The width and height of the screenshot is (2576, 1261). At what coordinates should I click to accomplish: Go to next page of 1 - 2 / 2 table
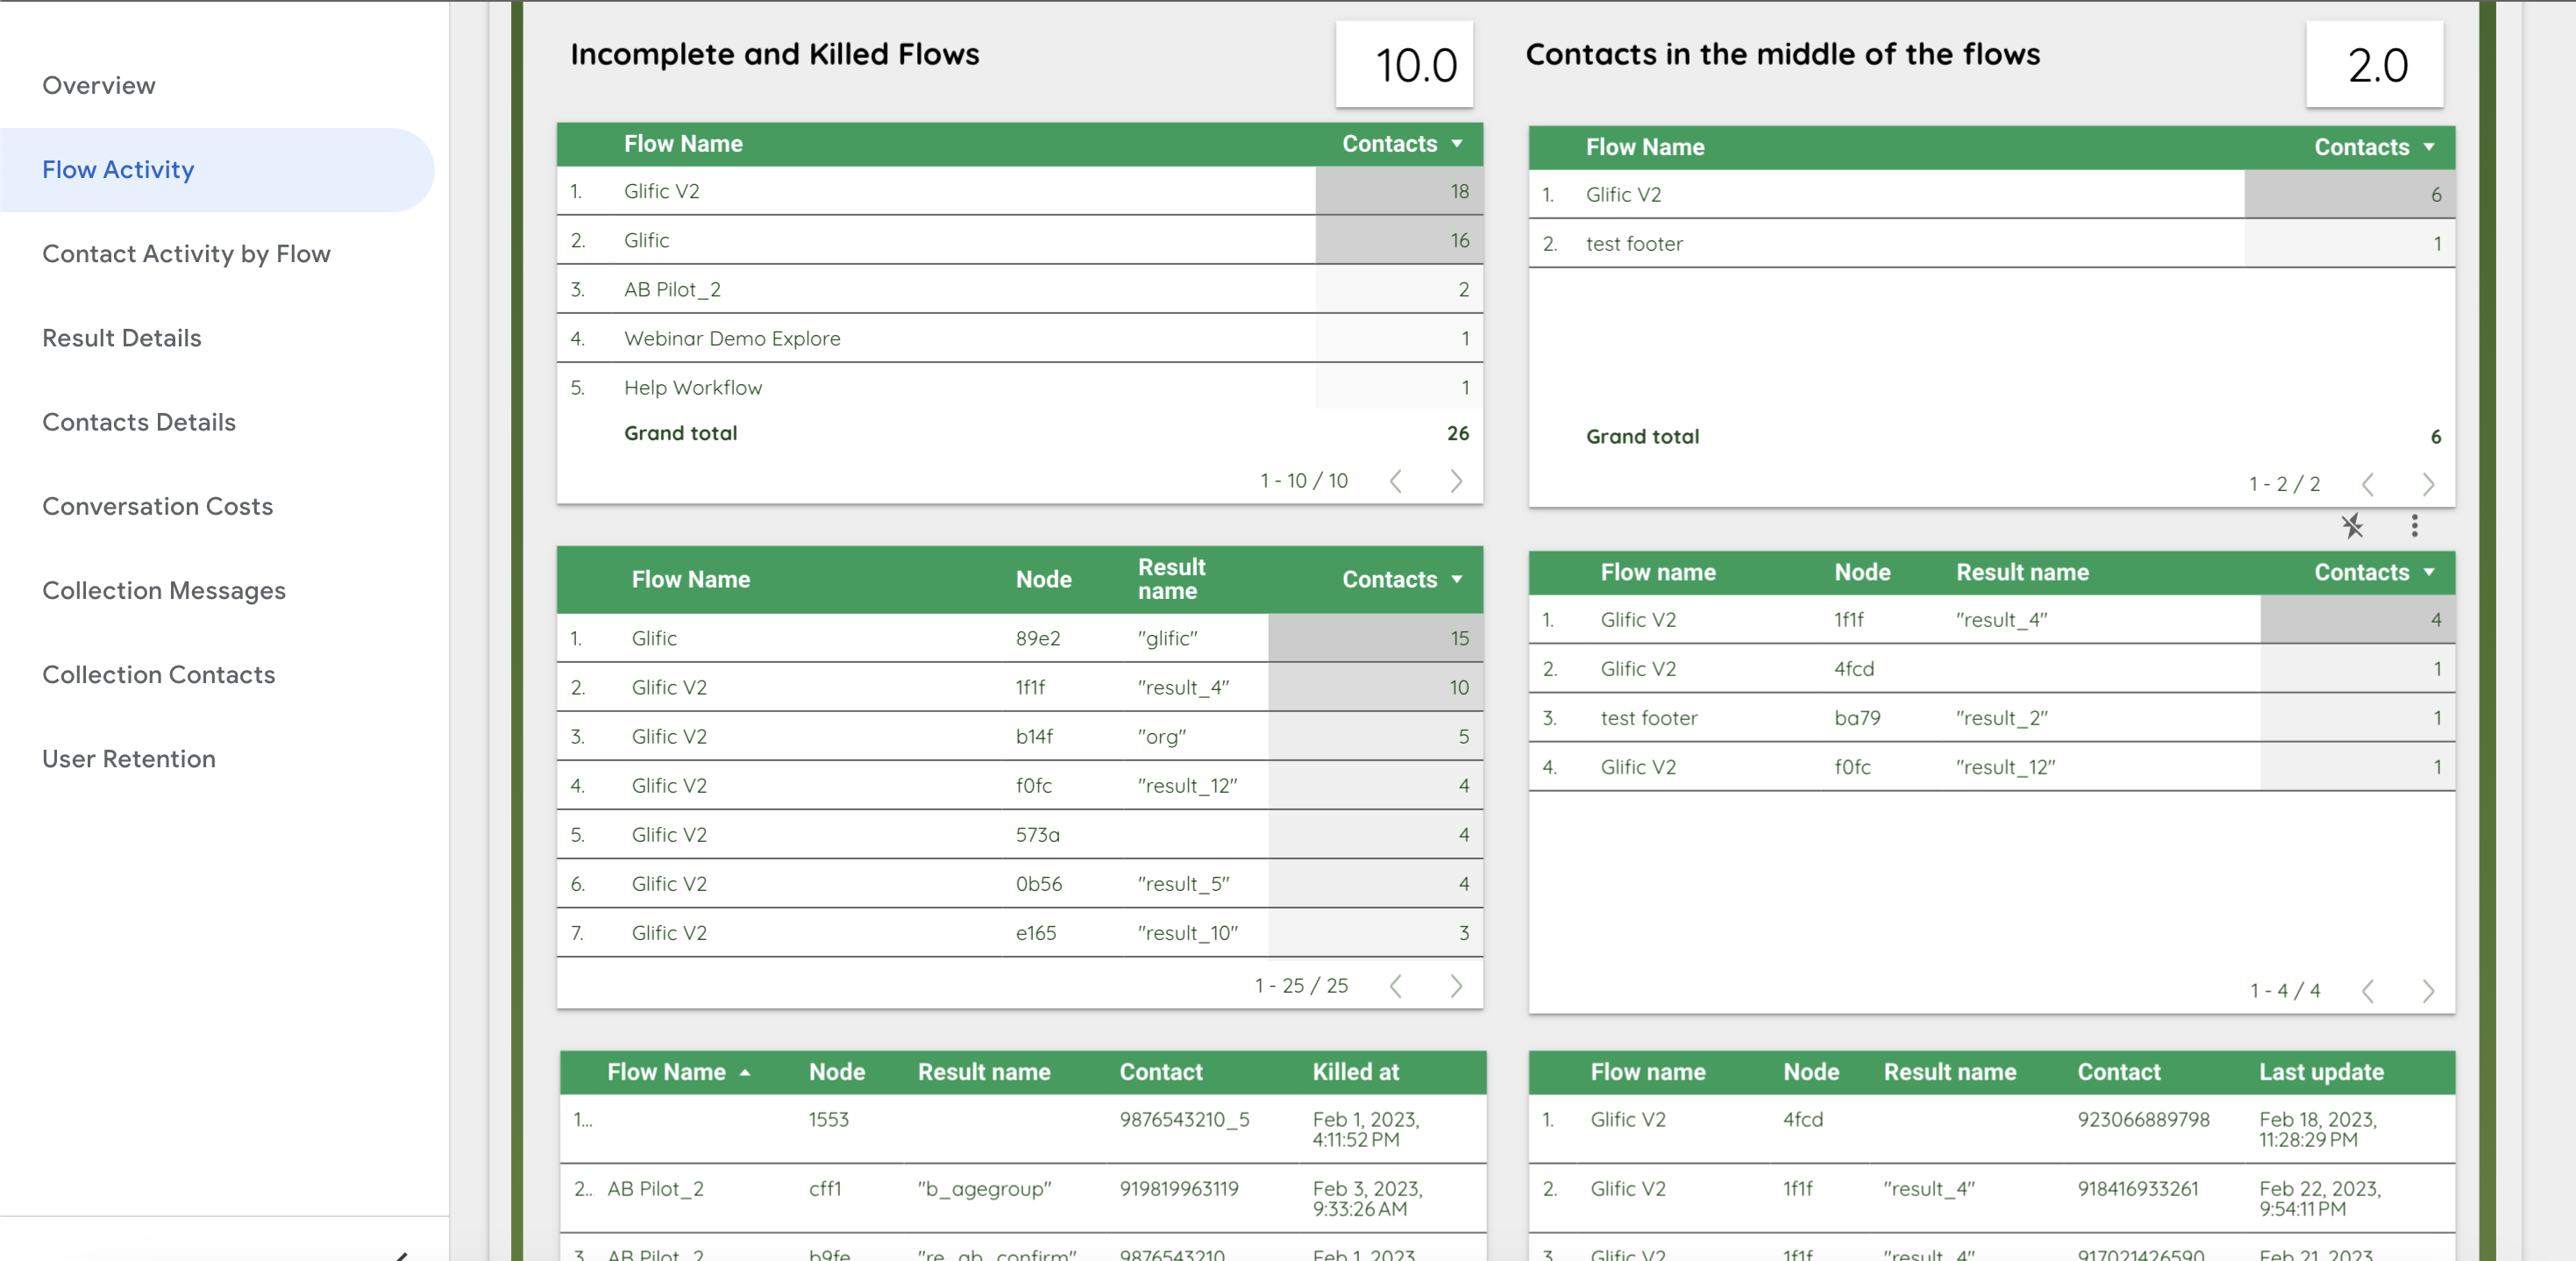click(x=2428, y=484)
